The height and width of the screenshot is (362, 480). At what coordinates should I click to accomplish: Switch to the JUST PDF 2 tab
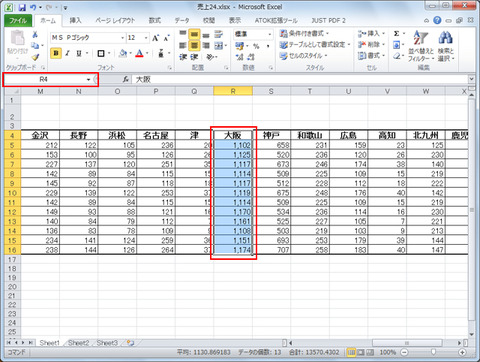(328, 21)
